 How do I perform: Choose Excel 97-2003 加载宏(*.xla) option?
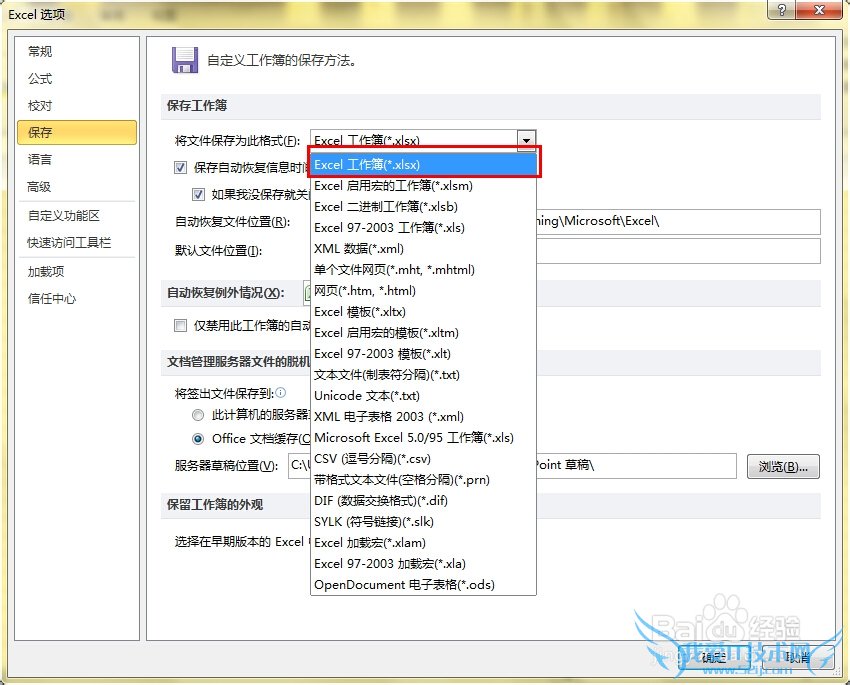pyautogui.click(x=423, y=564)
